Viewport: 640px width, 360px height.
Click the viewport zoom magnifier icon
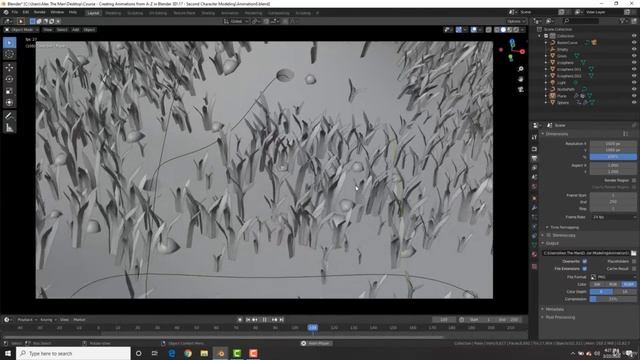pos(520,69)
